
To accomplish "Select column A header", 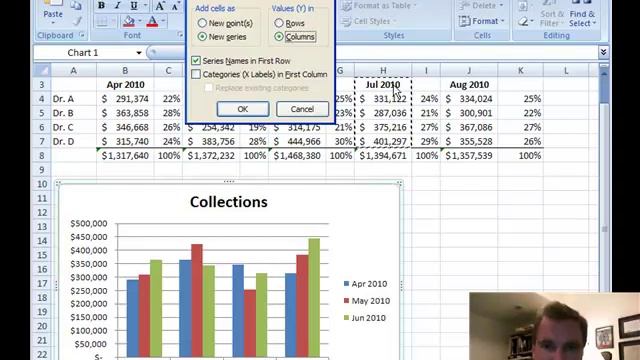I will click(x=73, y=71).
